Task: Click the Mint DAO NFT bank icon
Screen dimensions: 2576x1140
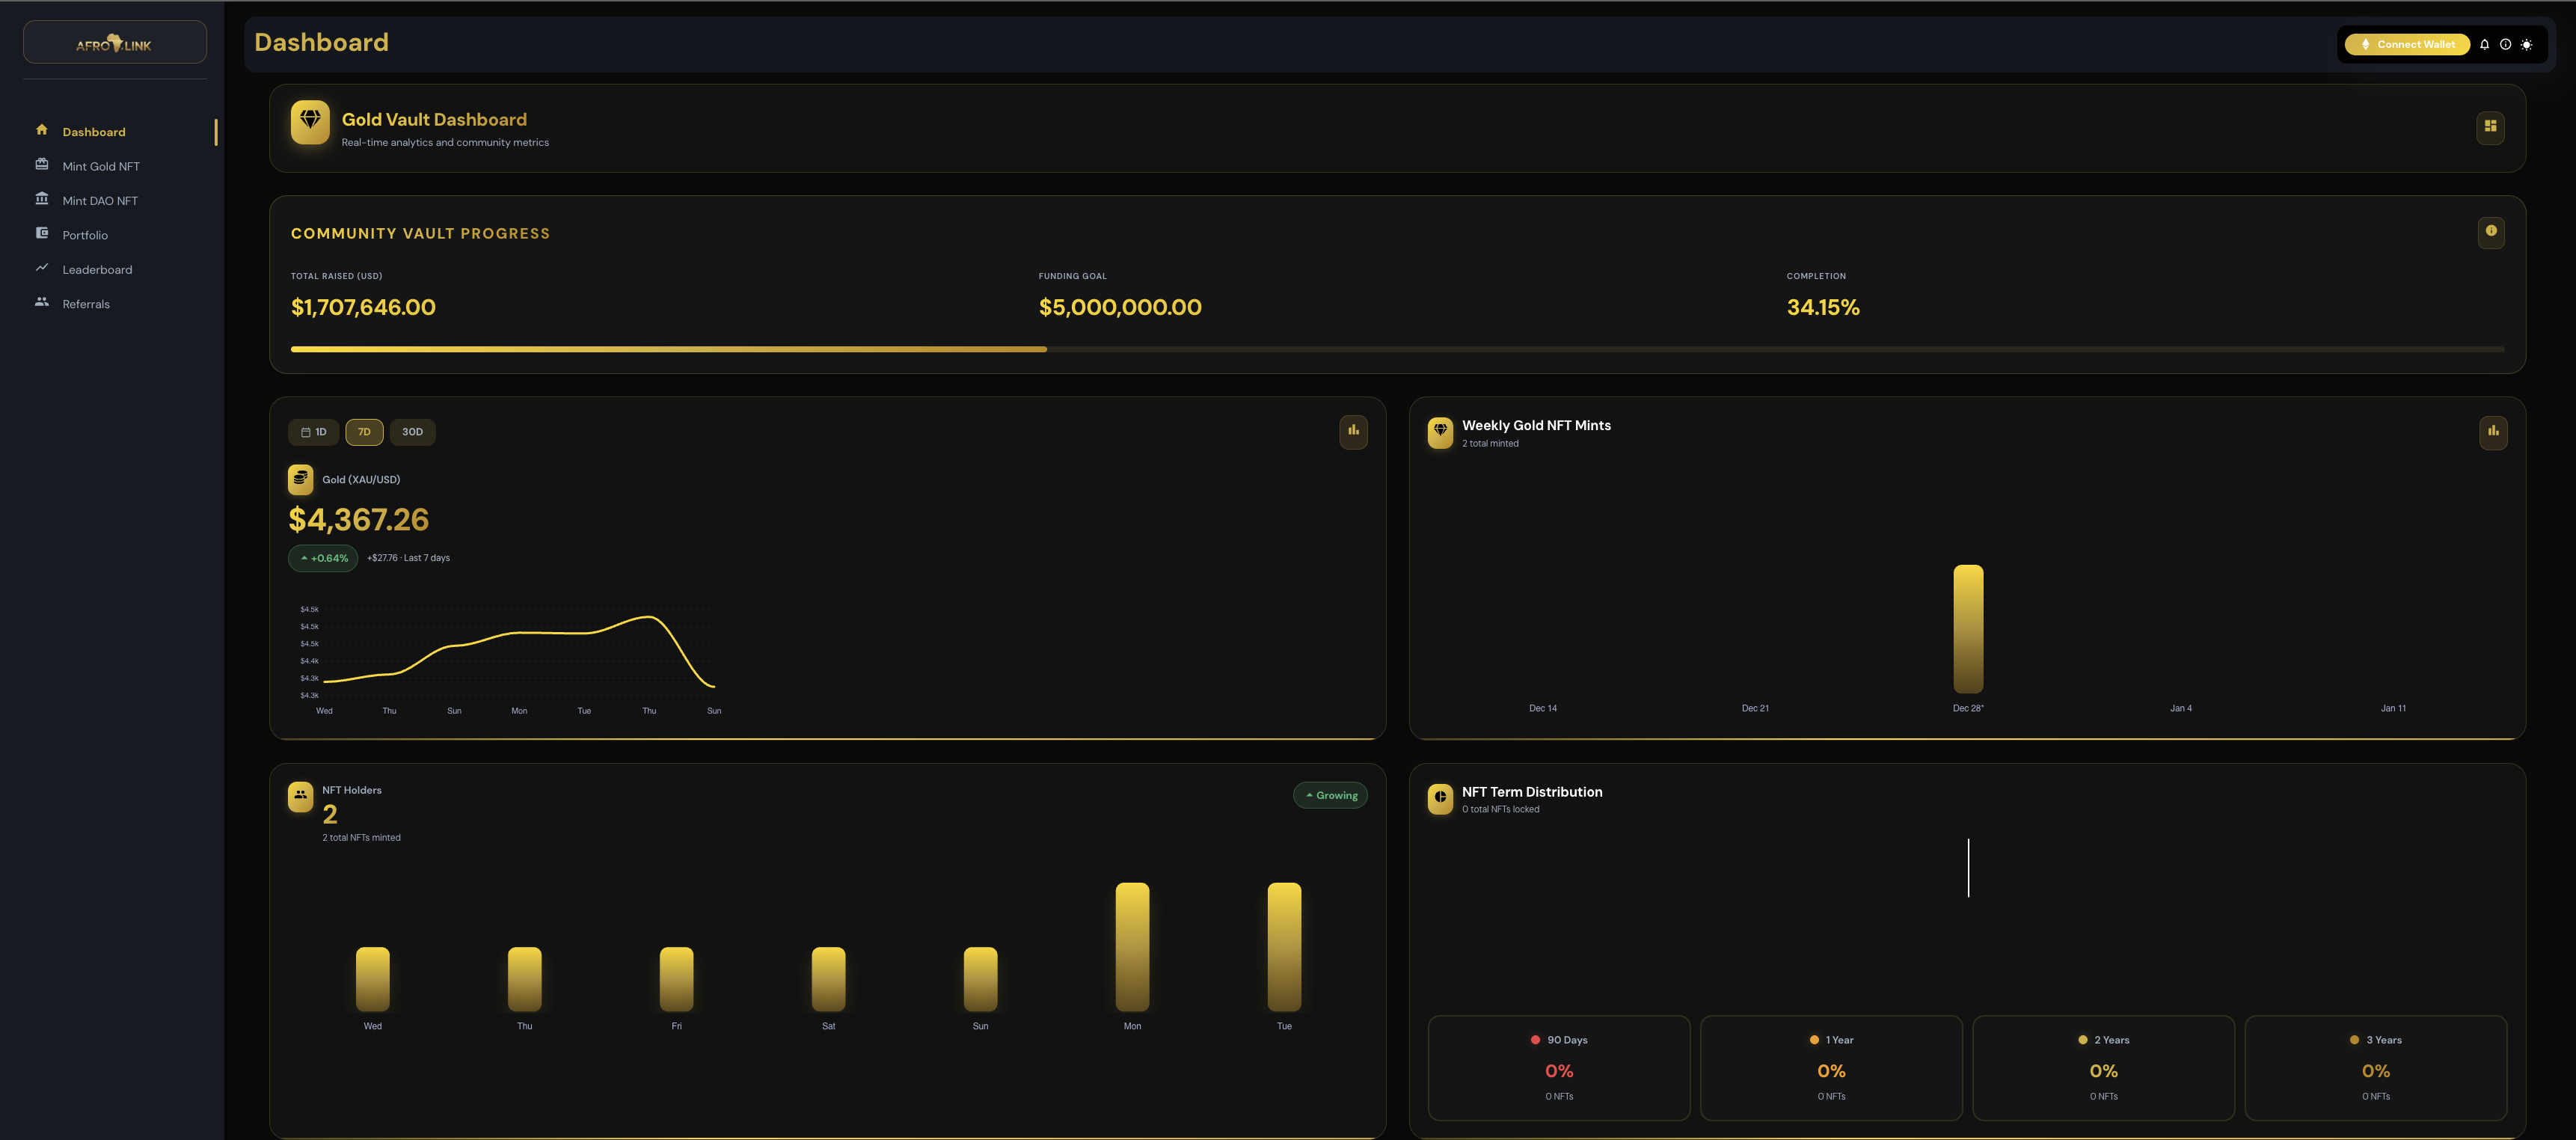Action: pos(41,200)
